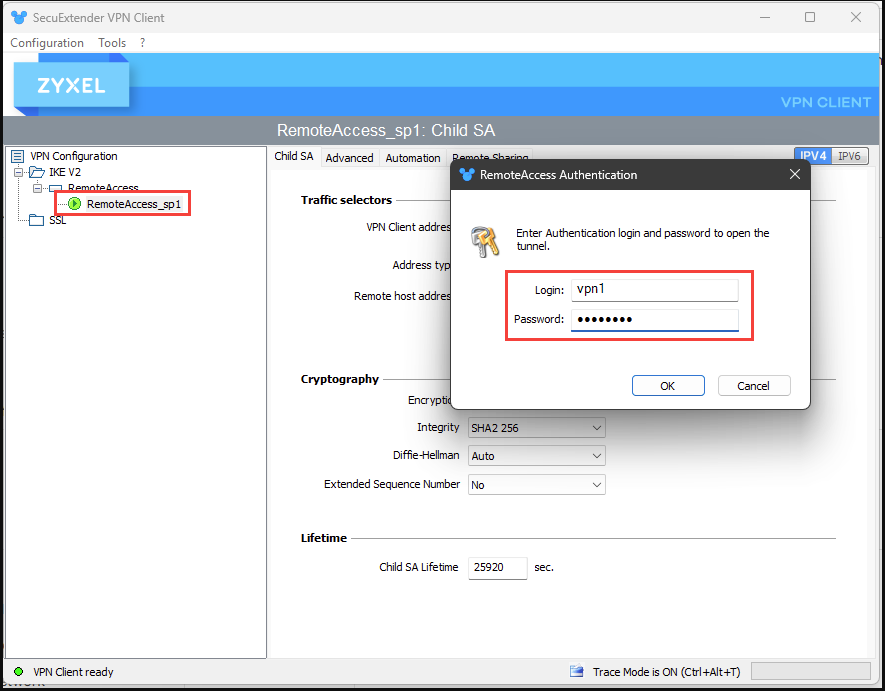
Task: Click the VPN Client ready status text
Action: [x=73, y=672]
